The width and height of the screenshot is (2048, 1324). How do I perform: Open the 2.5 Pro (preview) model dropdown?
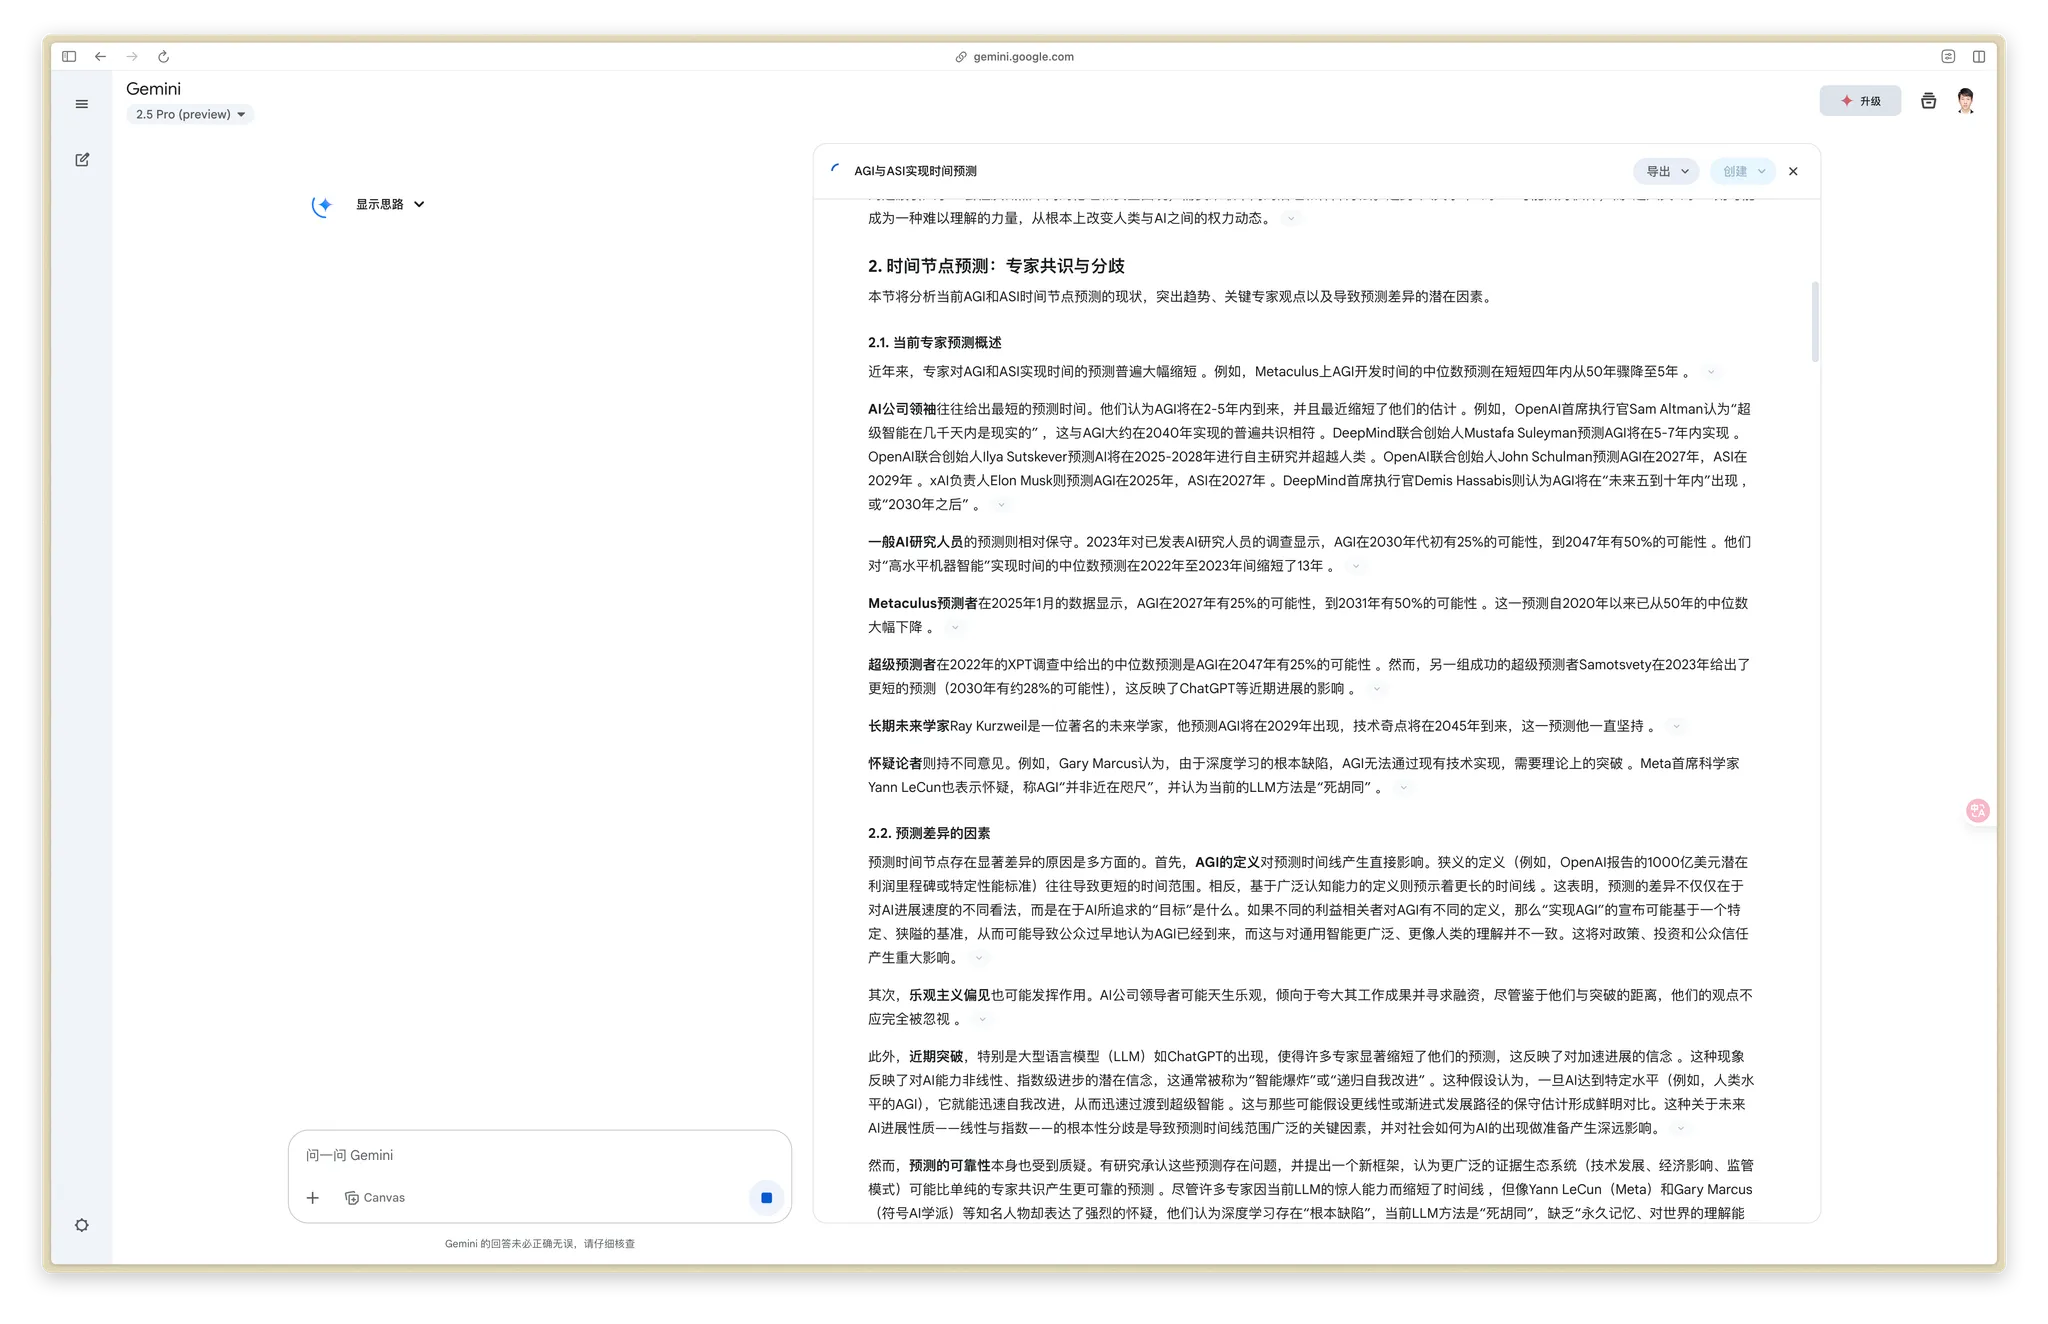(x=190, y=114)
